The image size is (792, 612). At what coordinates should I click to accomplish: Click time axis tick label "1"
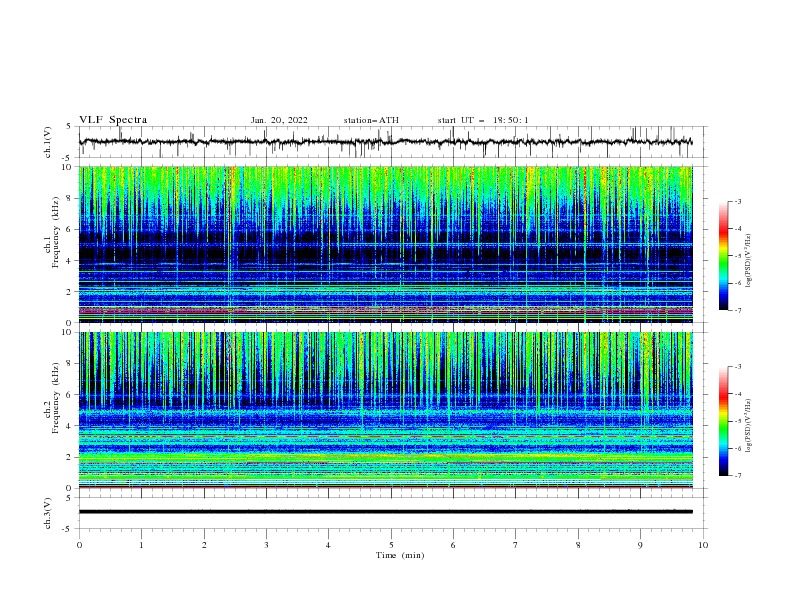141,545
